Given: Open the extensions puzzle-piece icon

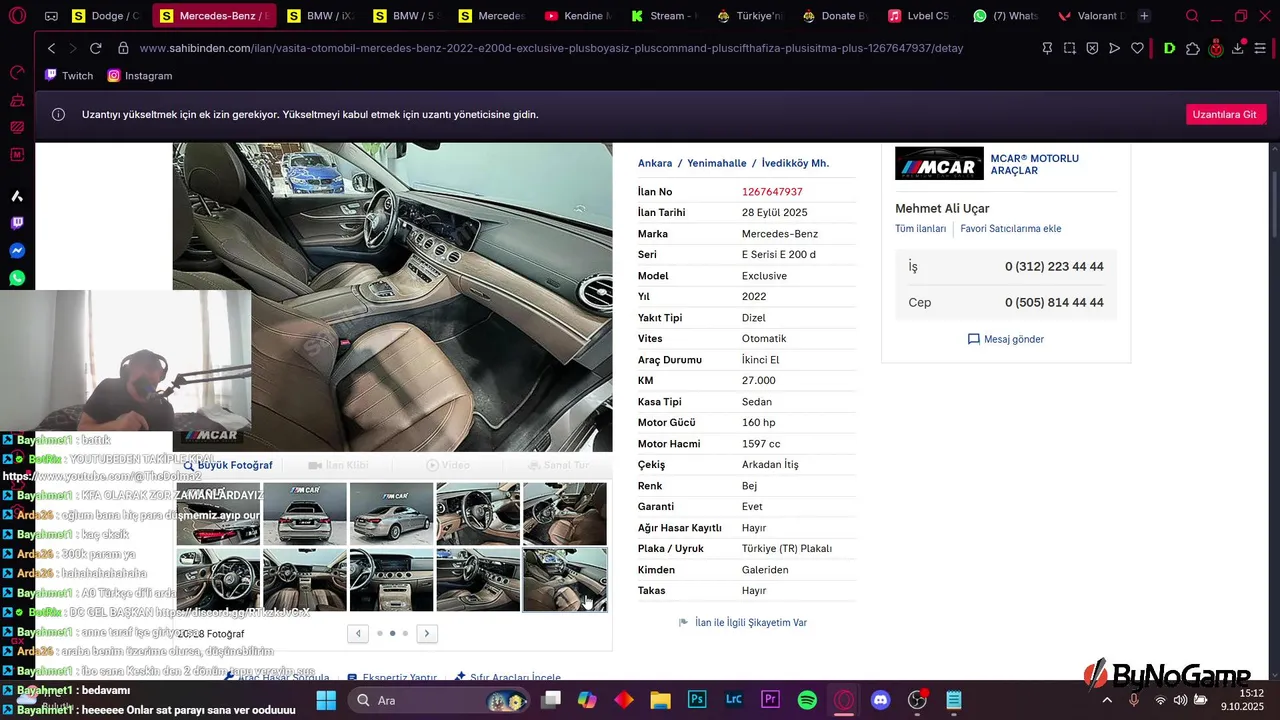Looking at the screenshot, I should pyautogui.click(x=1192, y=48).
